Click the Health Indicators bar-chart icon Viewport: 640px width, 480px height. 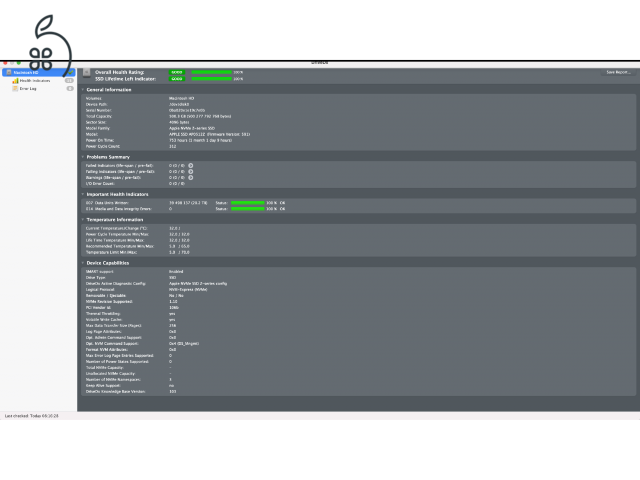pyautogui.click(x=15, y=81)
